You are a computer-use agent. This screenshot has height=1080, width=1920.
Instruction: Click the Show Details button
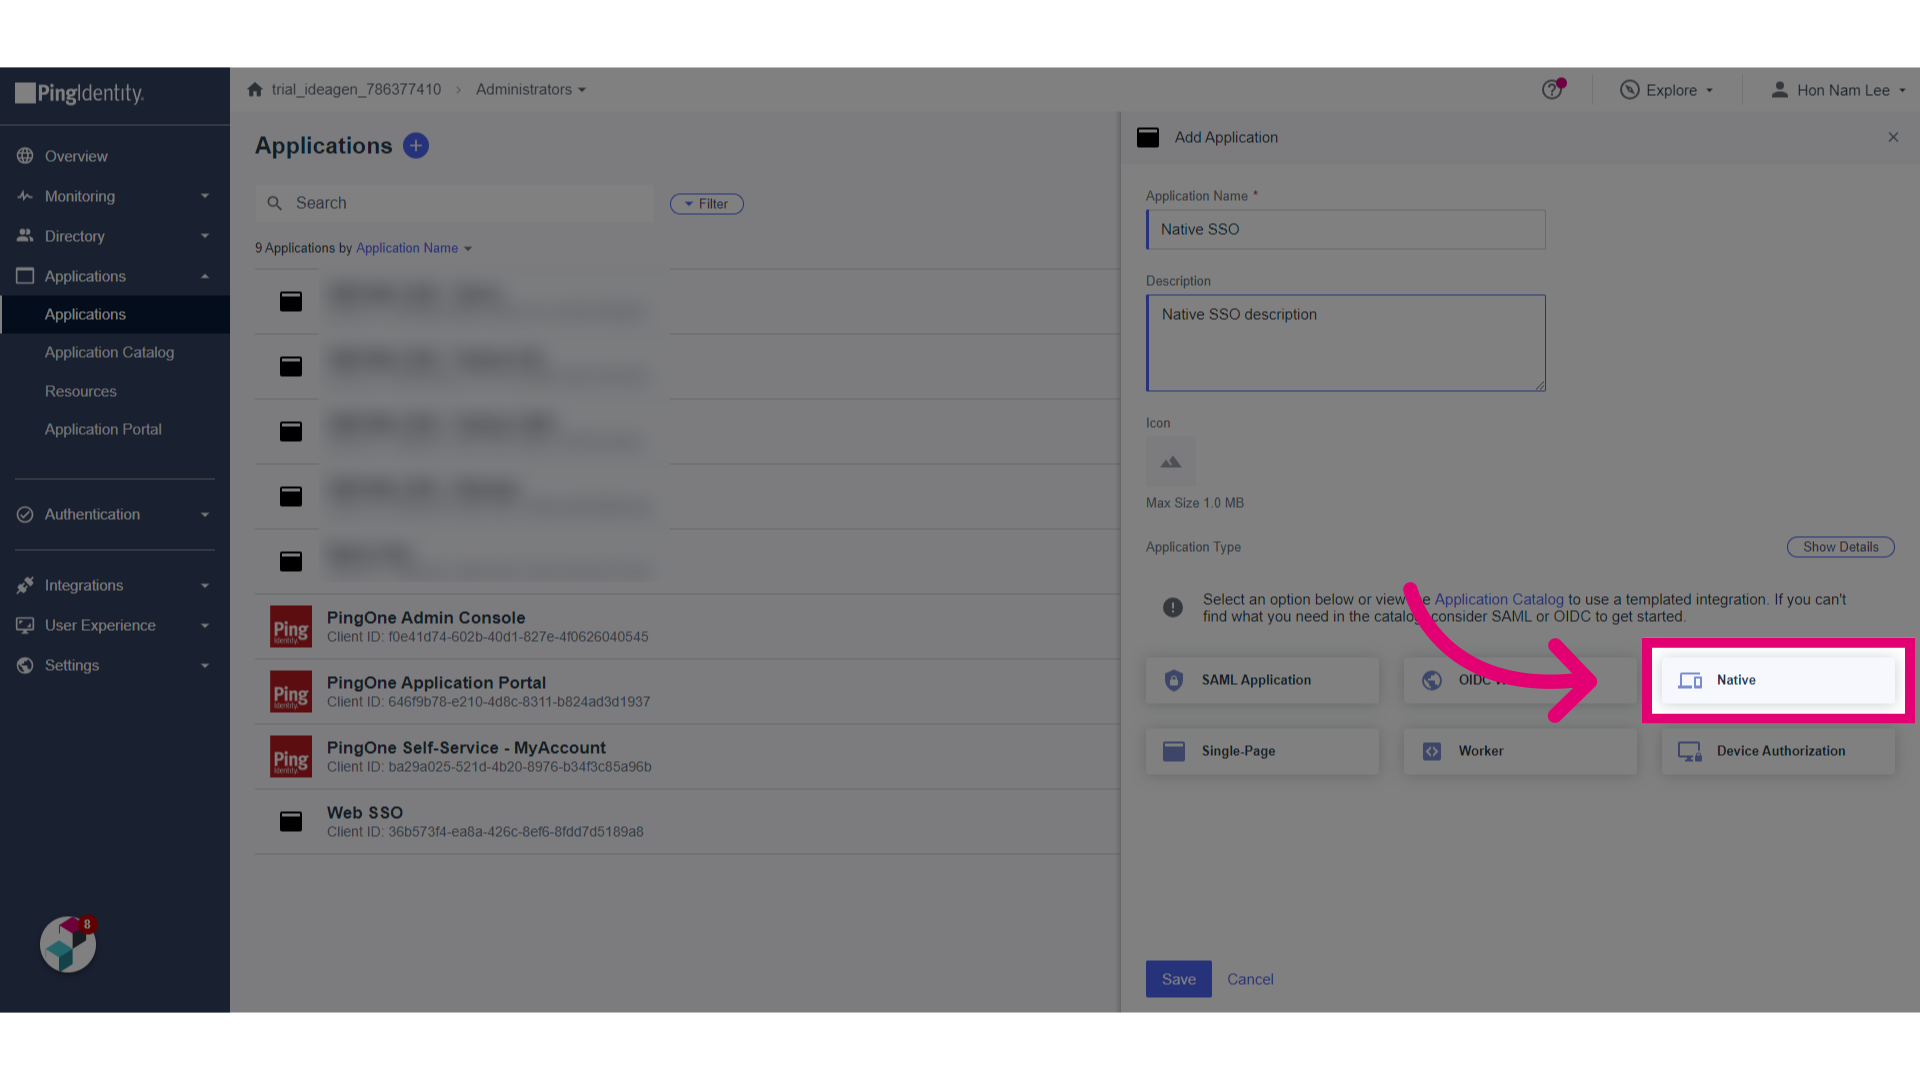click(x=1841, y=547)
